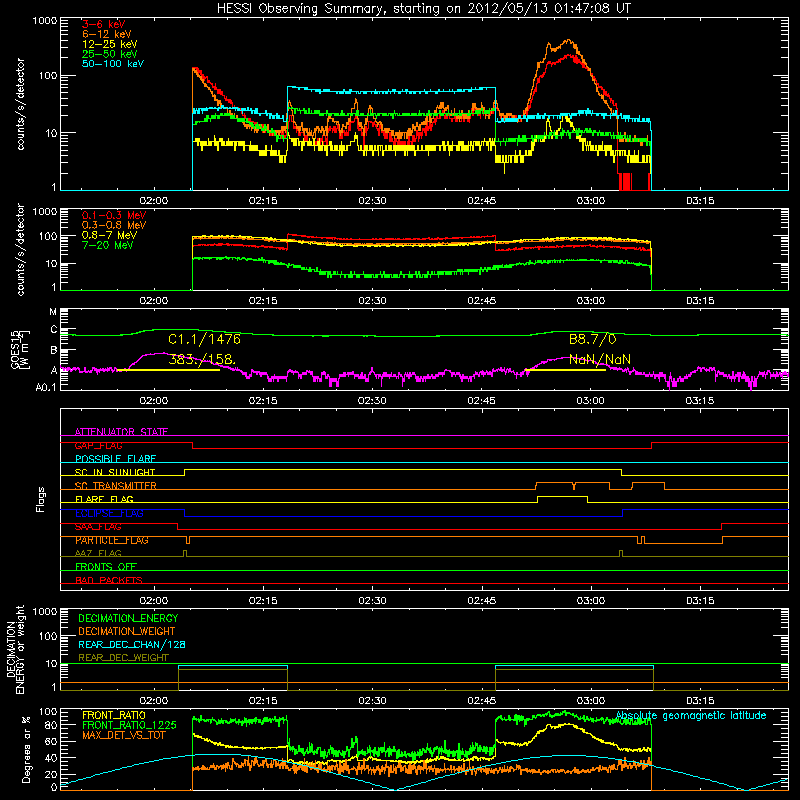800x800 pixels.
Task: Click the REAR_DEC_WEIGHT legend entry
Action: coord(123,658)
